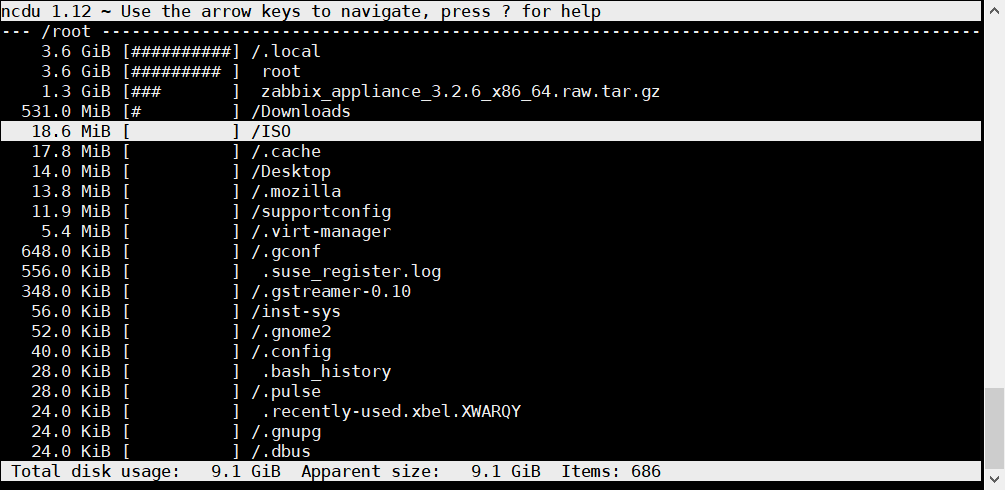Select the /.local directory row

click(490, 51)
